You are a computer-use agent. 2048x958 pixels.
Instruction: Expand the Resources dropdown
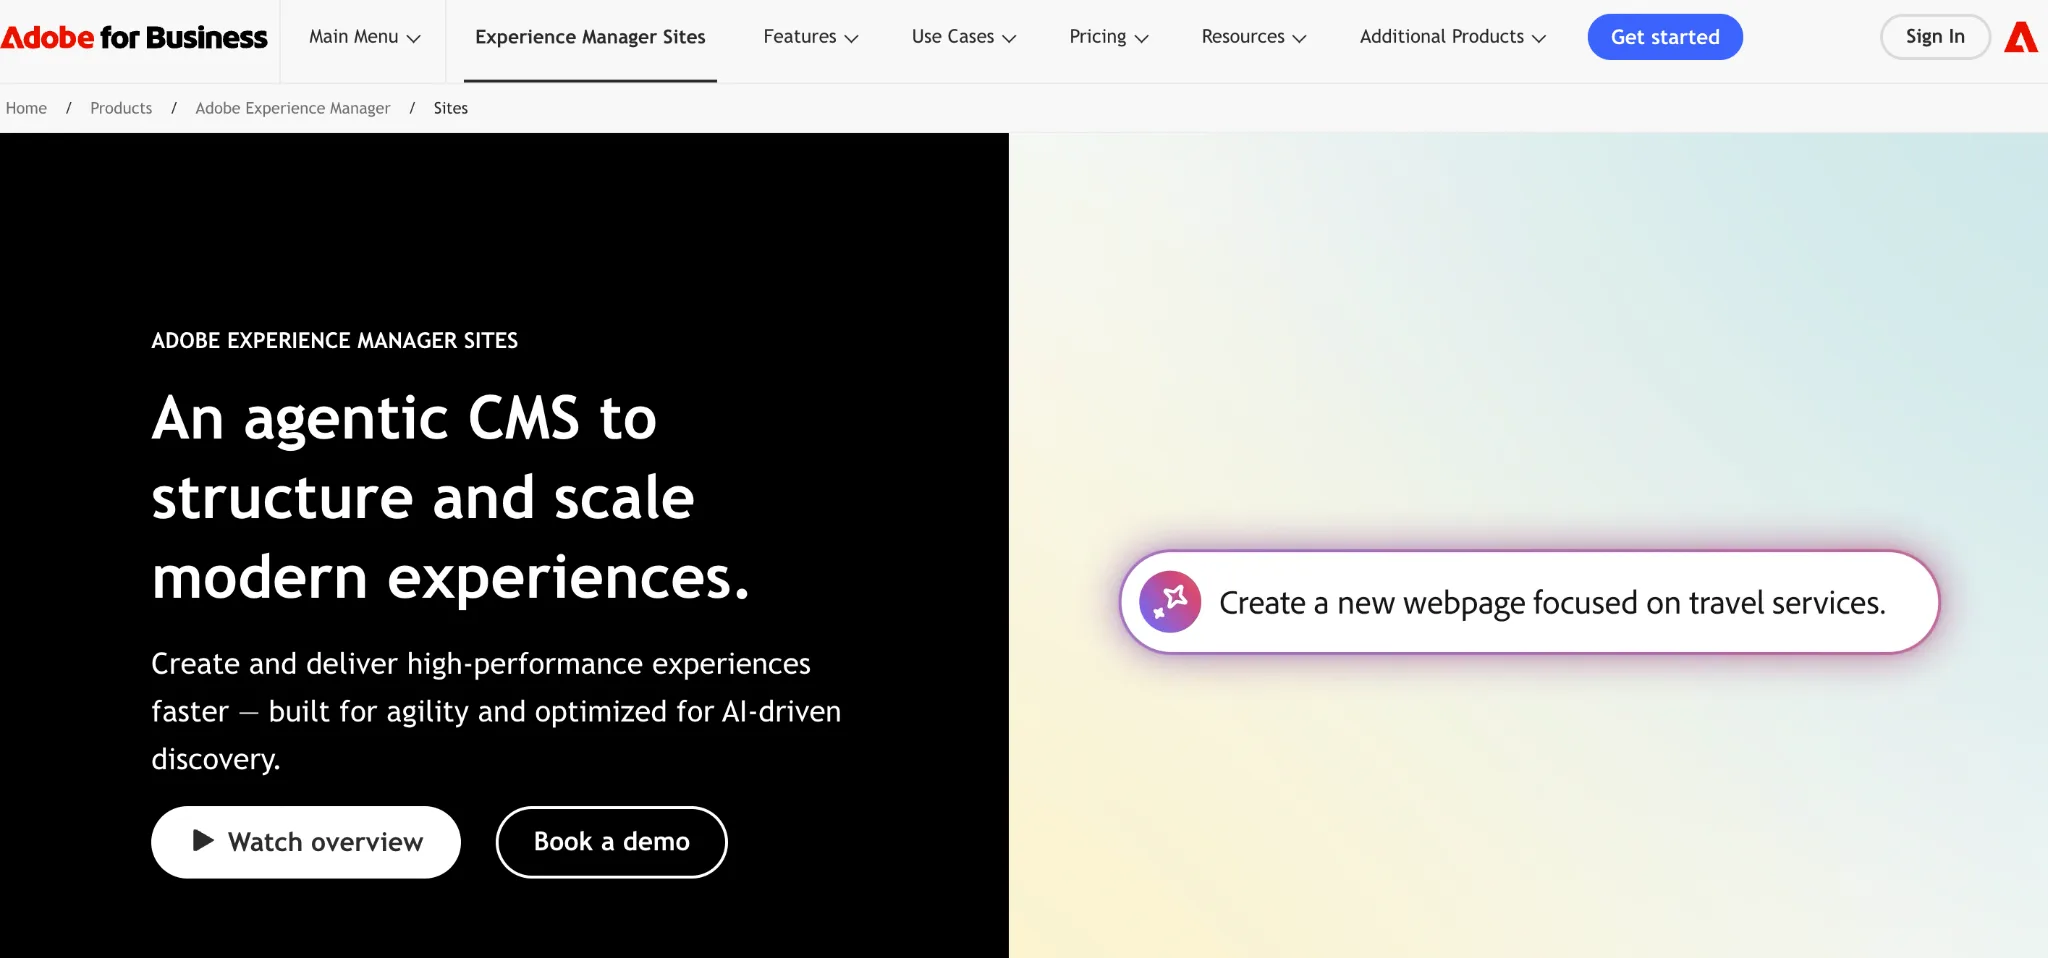pos(1254,37)
